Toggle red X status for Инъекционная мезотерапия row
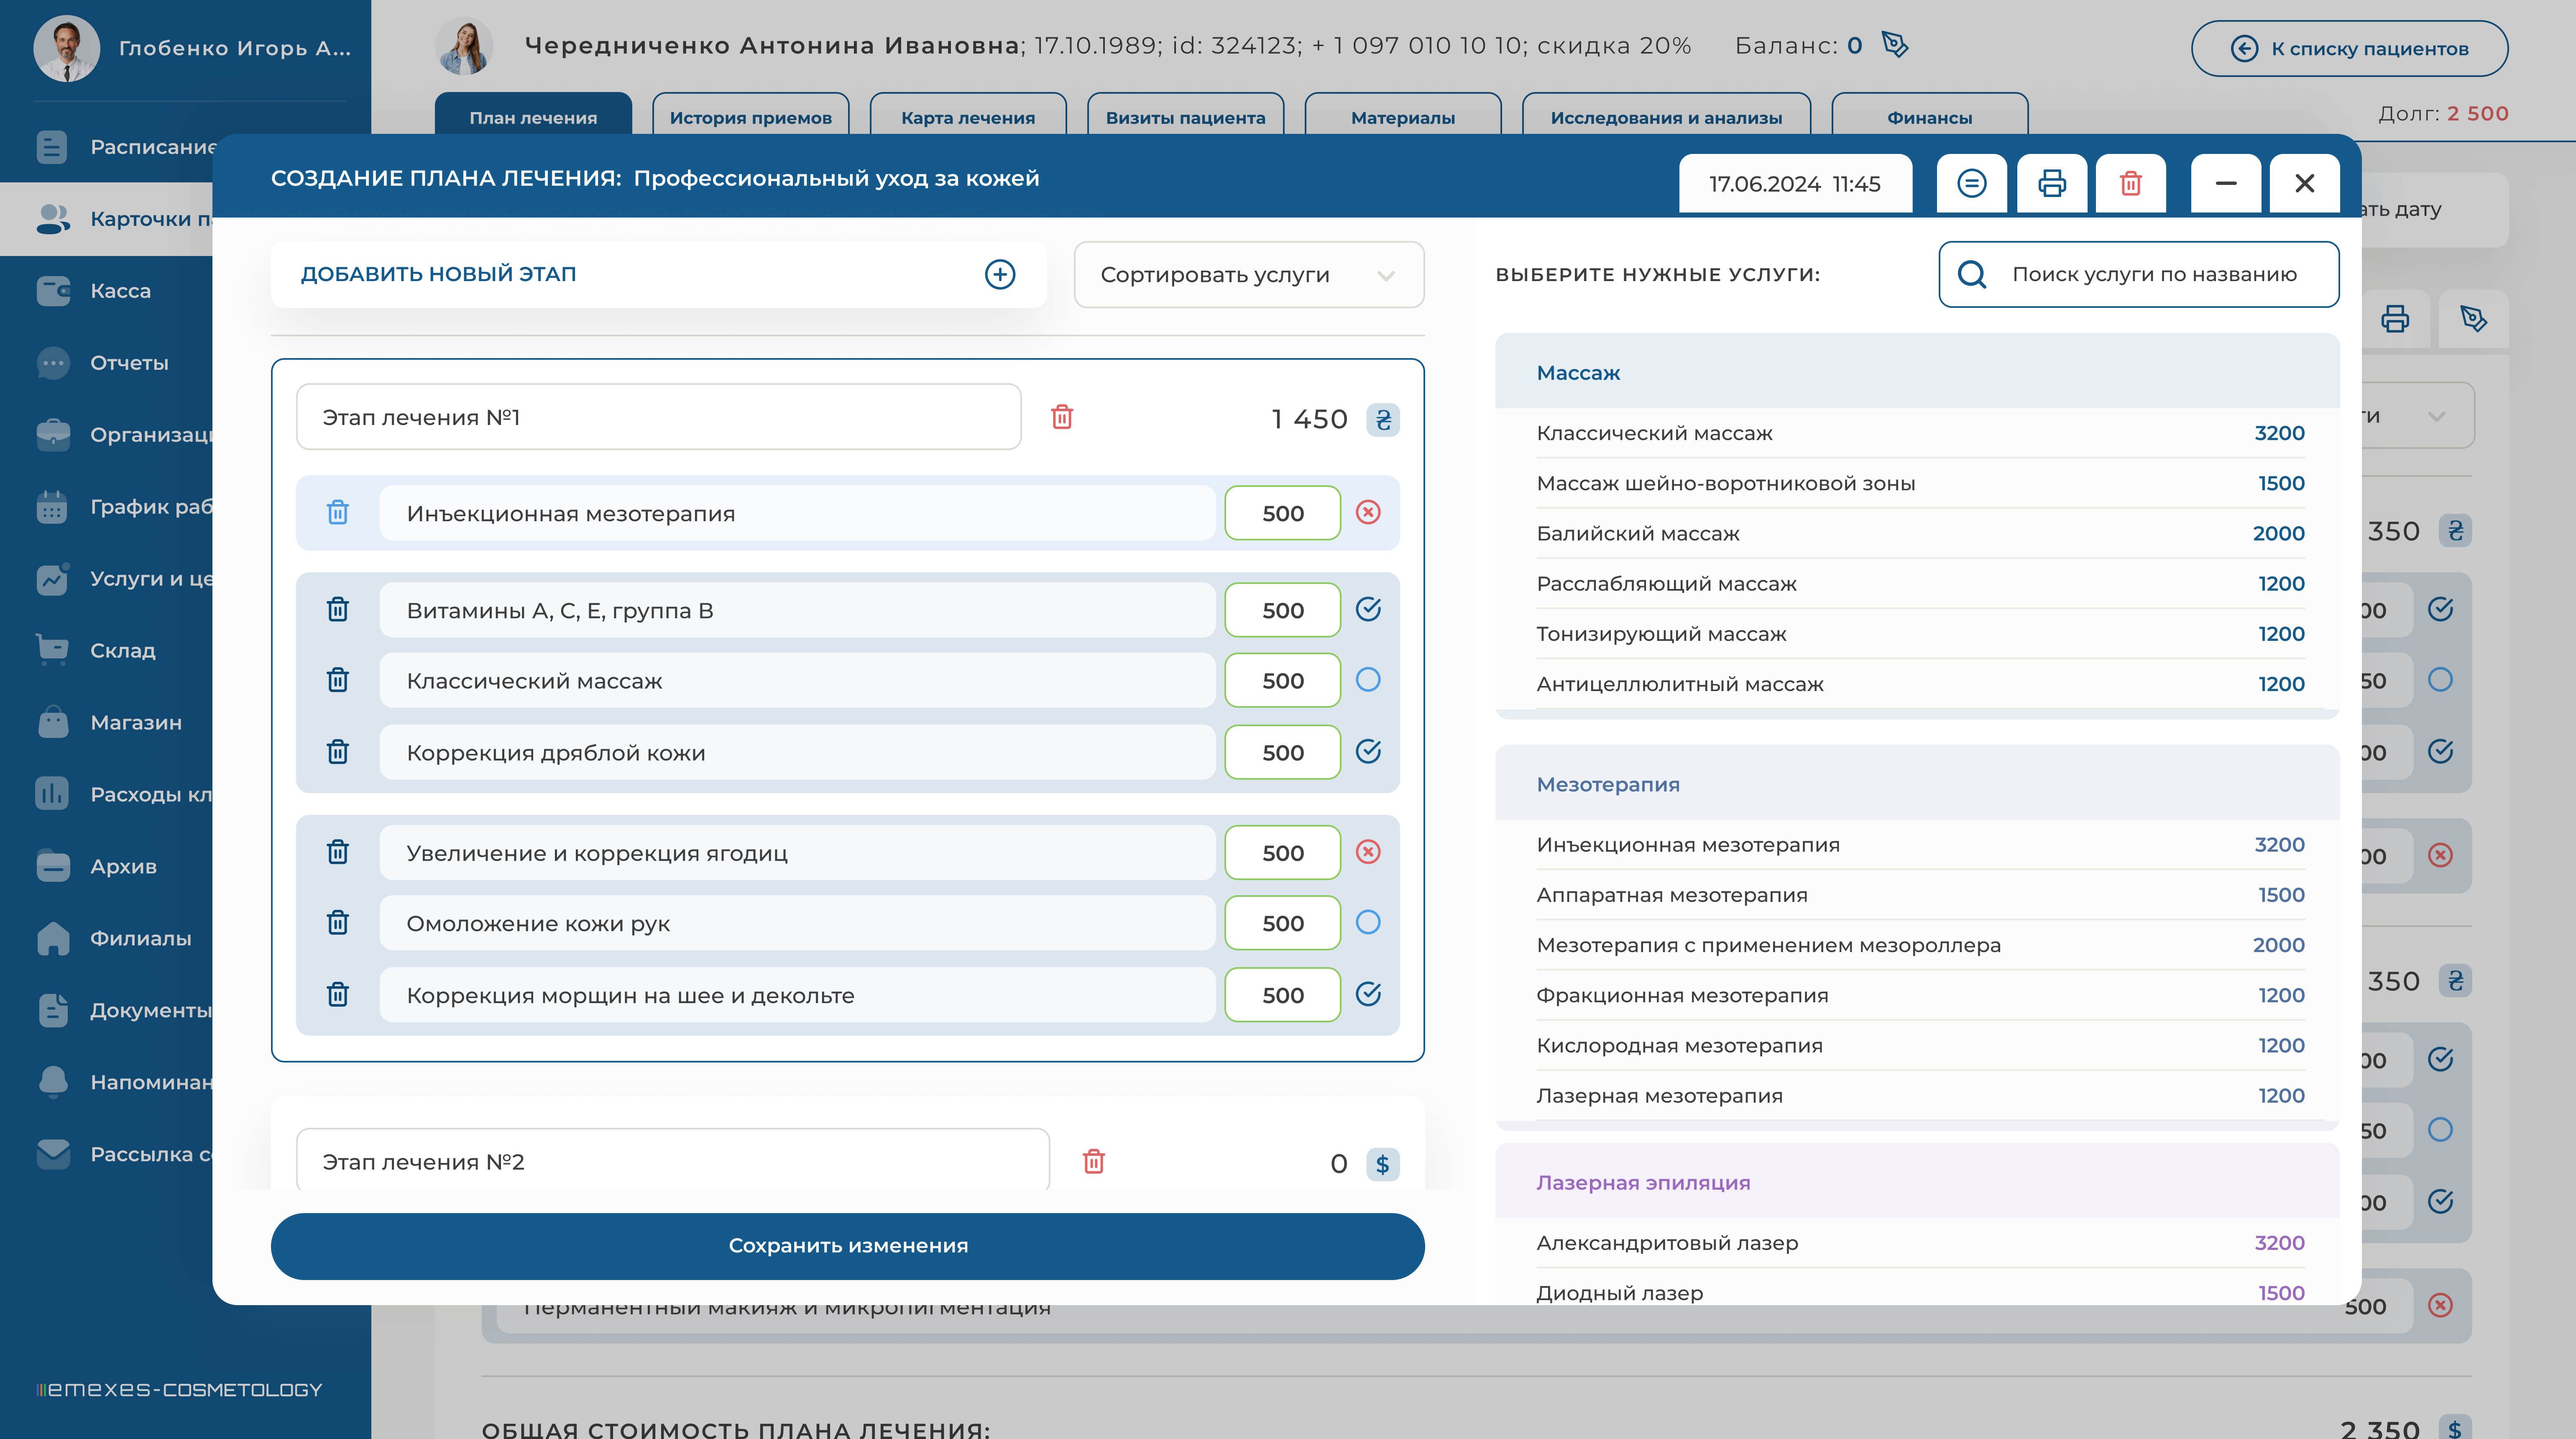 click(x=1368, y=513)
